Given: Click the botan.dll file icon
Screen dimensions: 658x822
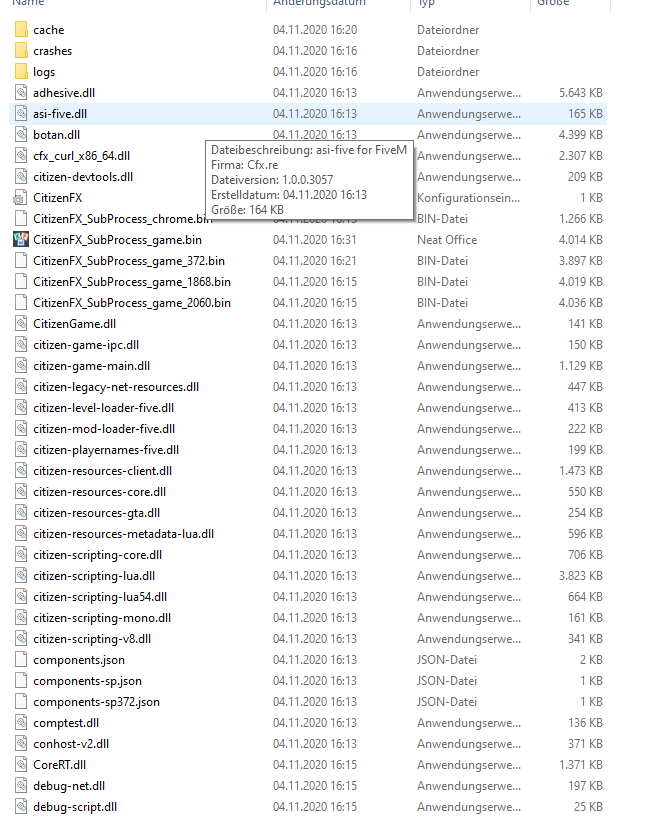Looking at the screenshot, I should coord(21,135).
